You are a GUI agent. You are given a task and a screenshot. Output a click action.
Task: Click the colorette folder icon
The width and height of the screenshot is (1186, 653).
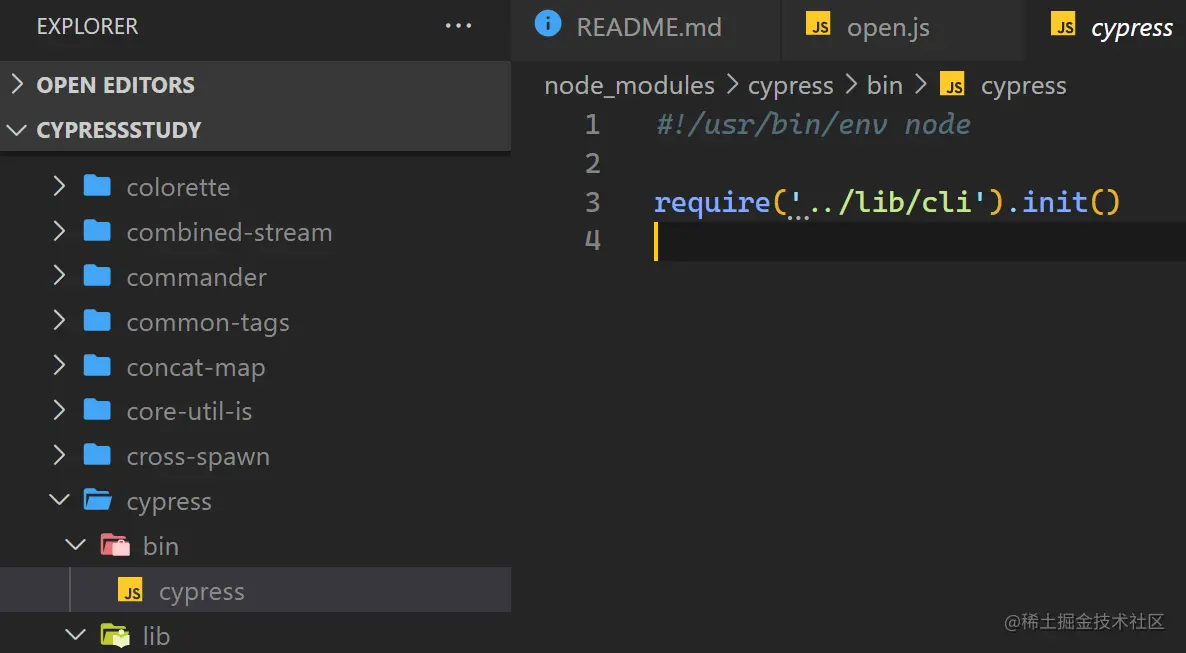[97, 186]
